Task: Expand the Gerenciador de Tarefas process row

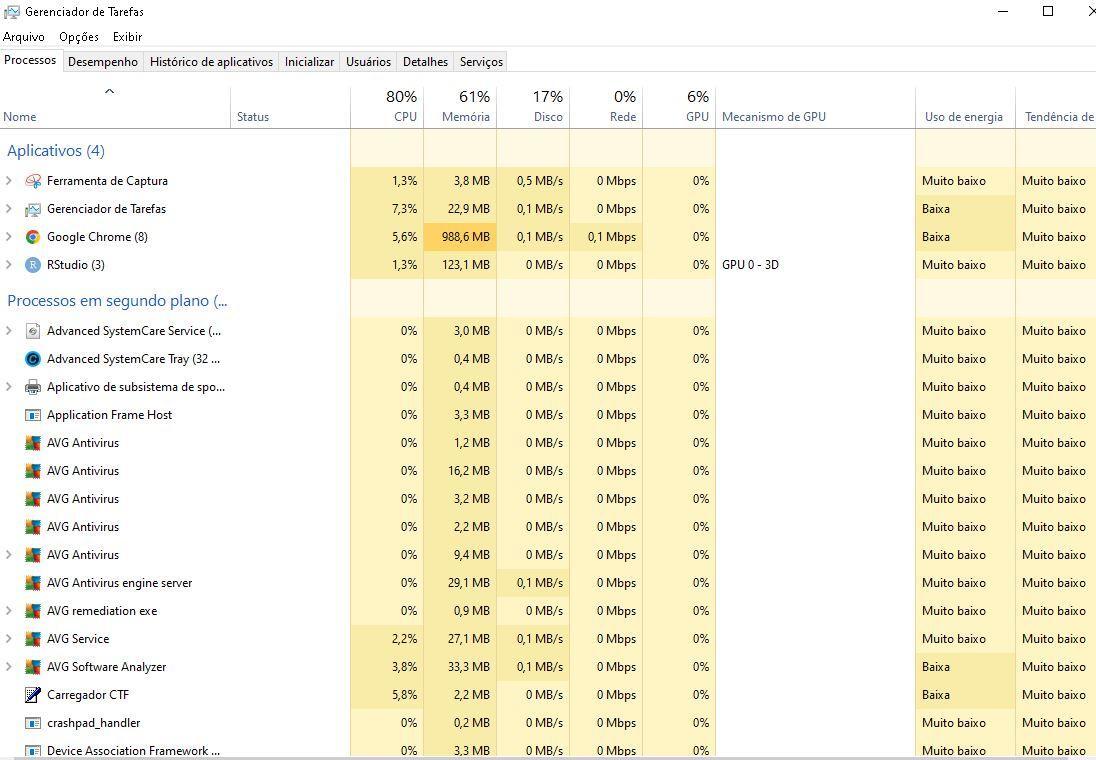Action: coord(8,209)
